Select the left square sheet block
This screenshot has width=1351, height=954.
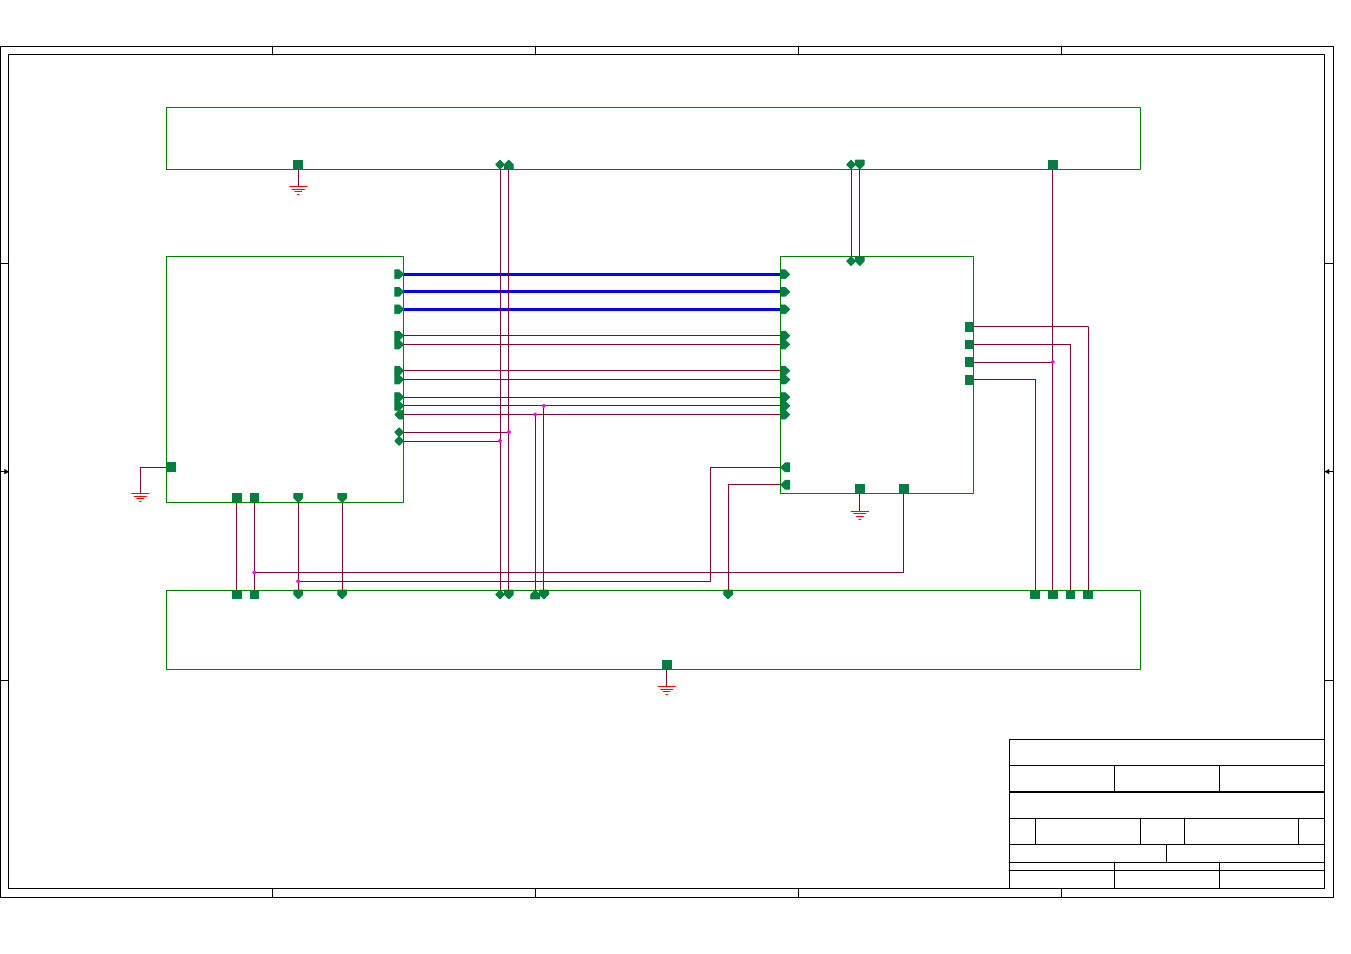tap(285, 379)
